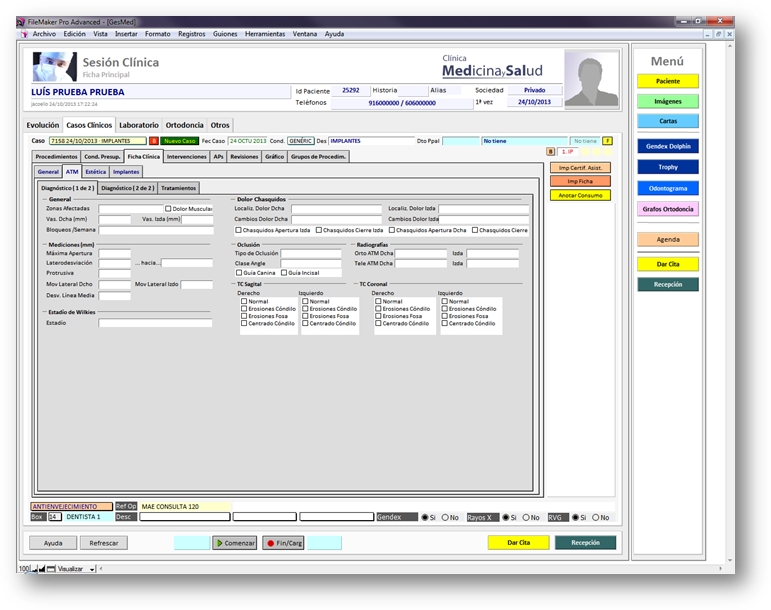Click the Refrescar button
The height and width of the screenshot is (610, 771).
pos(104,543)
